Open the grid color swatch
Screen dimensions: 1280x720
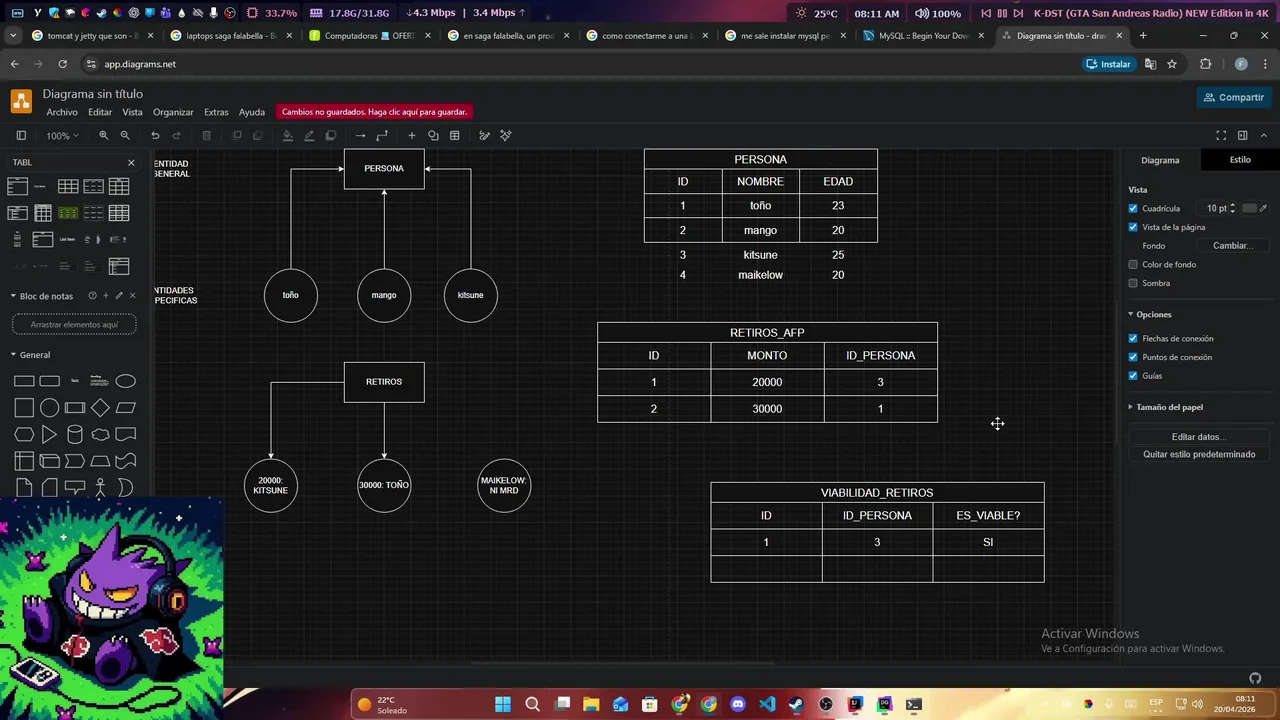pos(1249,208)
